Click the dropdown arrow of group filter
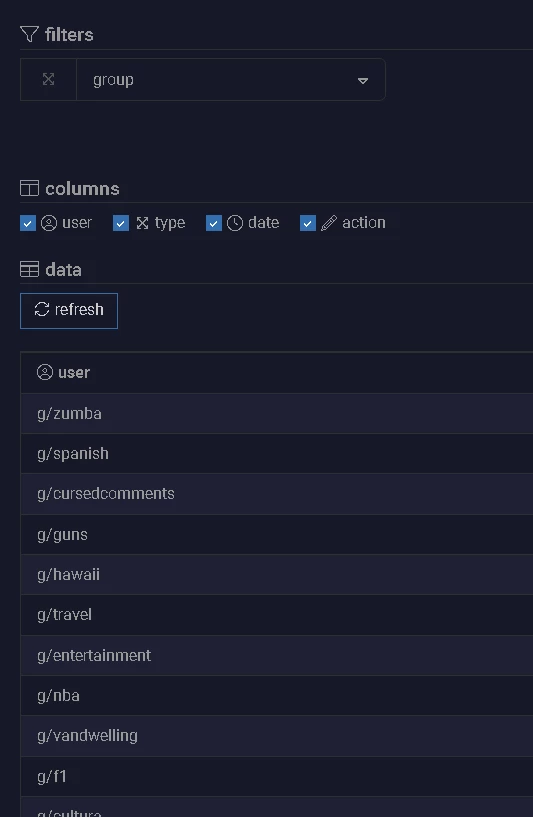533x817 pixels. pyautogui.click(x=363, y=81)
